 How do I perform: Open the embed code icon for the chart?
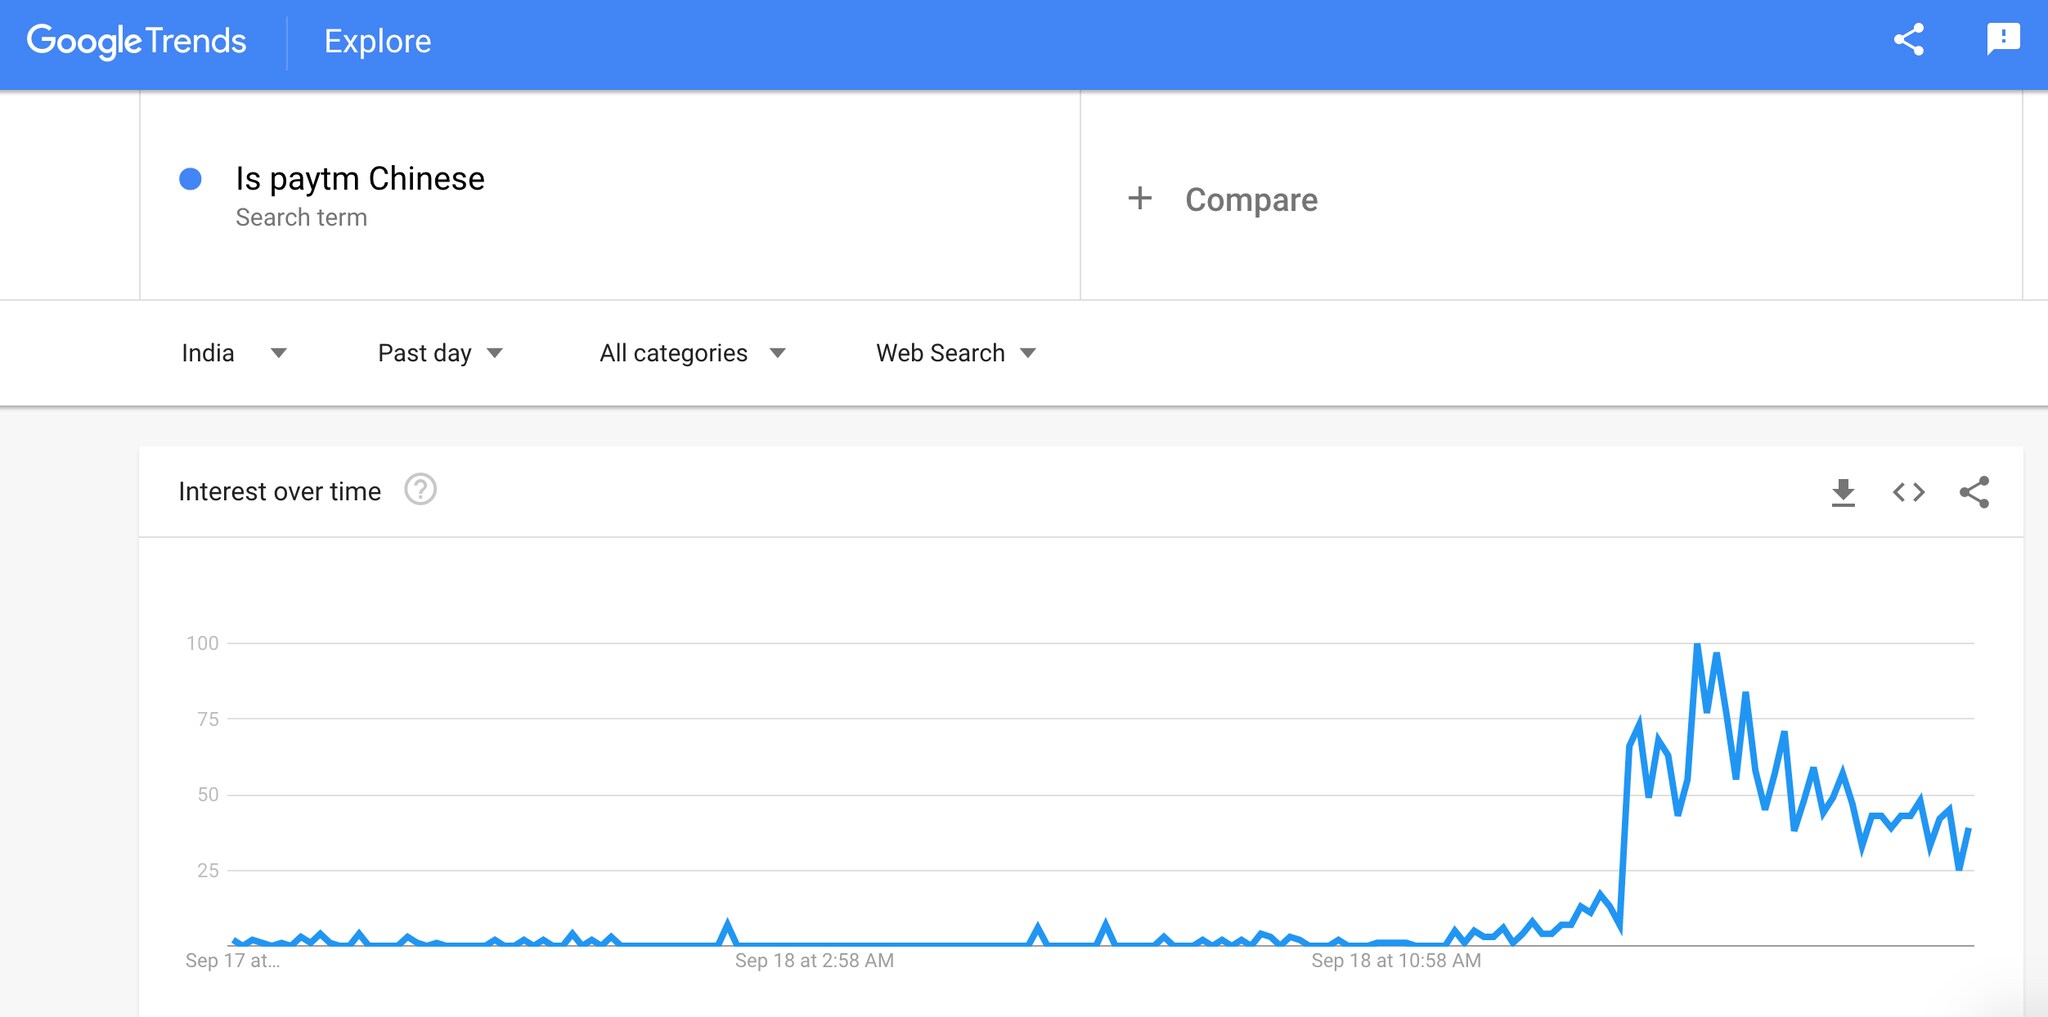pos(1908,492)
